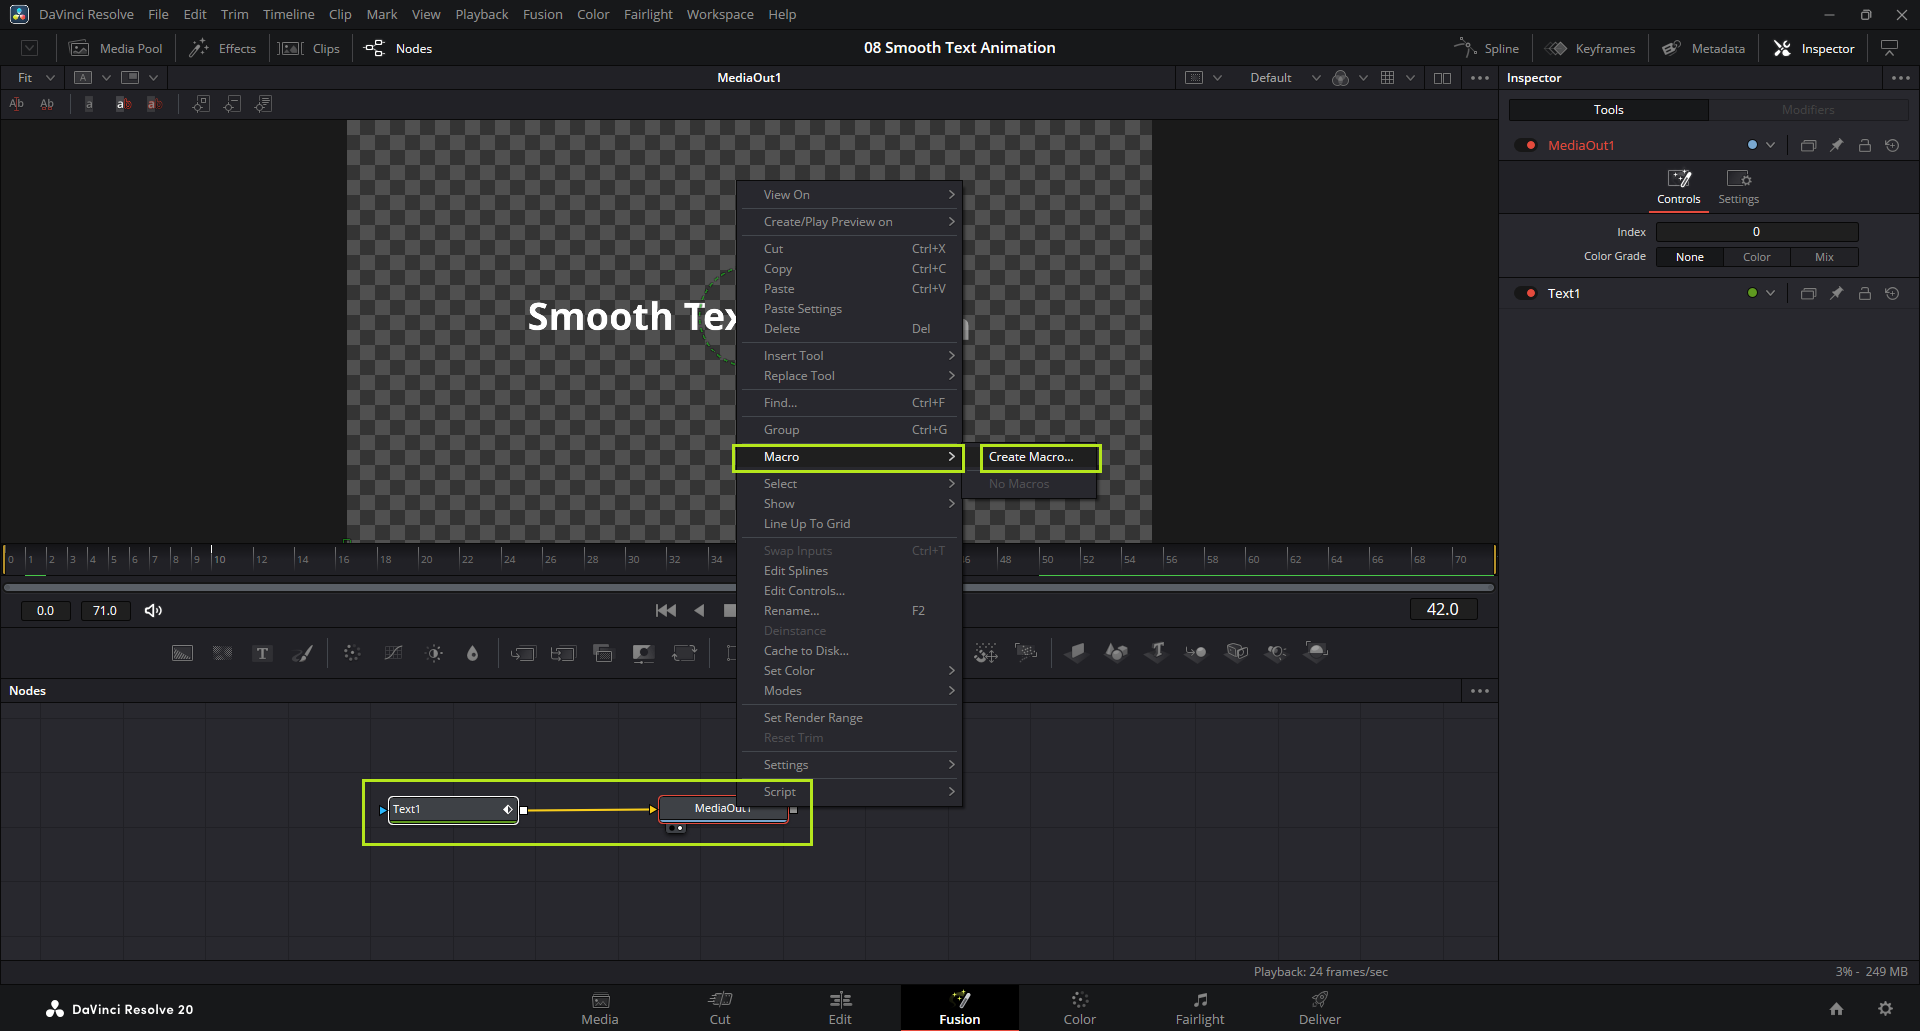Select the Text+ tool in the toolbar
This screenshot has width=1920, height=1031.
click(262, 653)
